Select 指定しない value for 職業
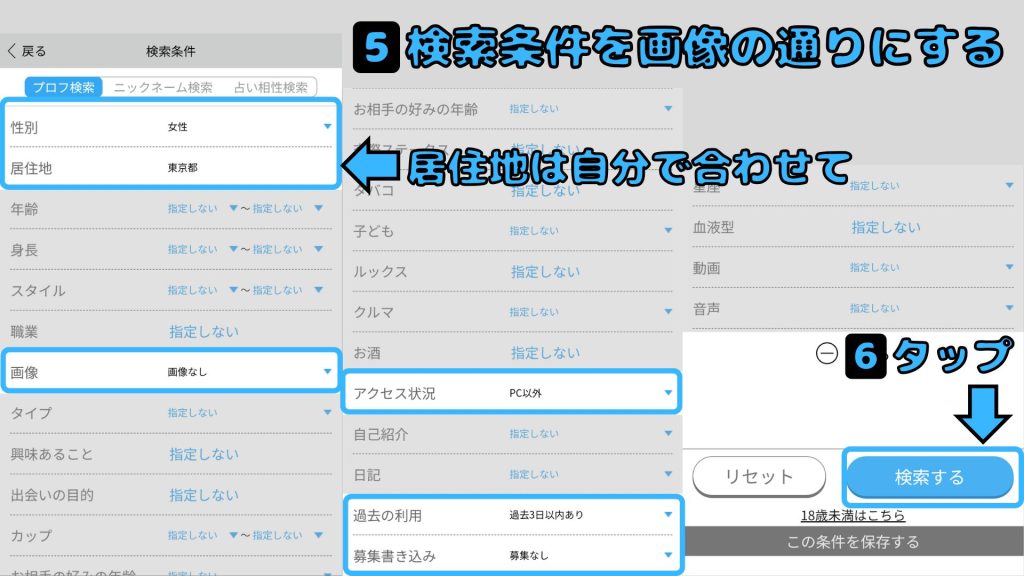The image size is (1024, 576). pyautogui.click(x=203, y=331)
